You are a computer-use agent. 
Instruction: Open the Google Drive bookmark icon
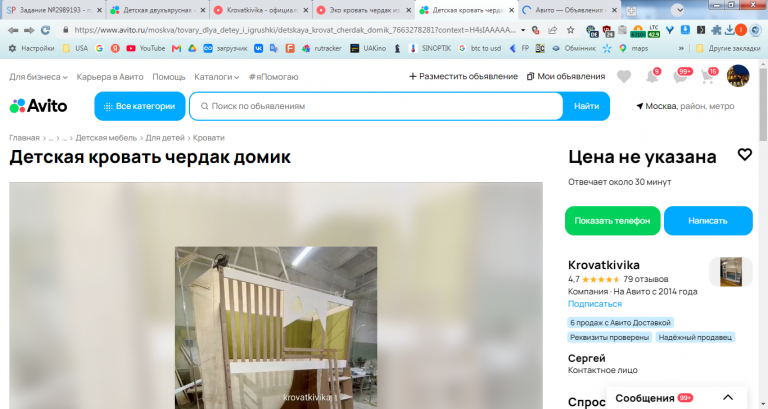[x=192, y=48]
